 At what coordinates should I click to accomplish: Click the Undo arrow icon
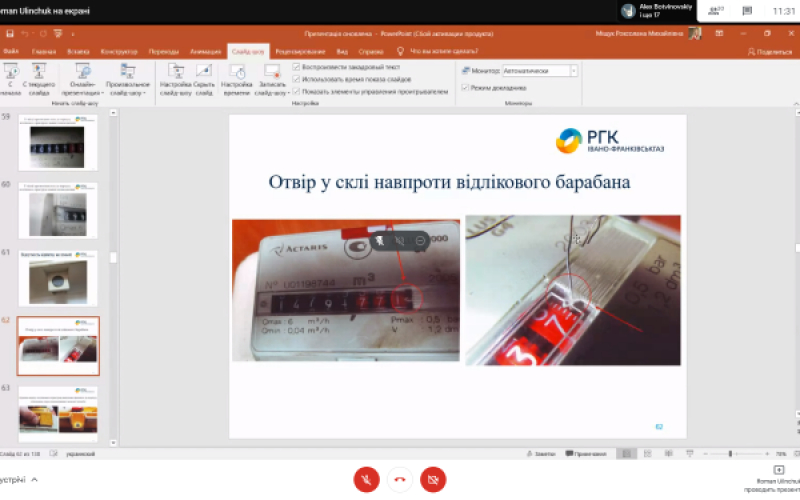24,34
